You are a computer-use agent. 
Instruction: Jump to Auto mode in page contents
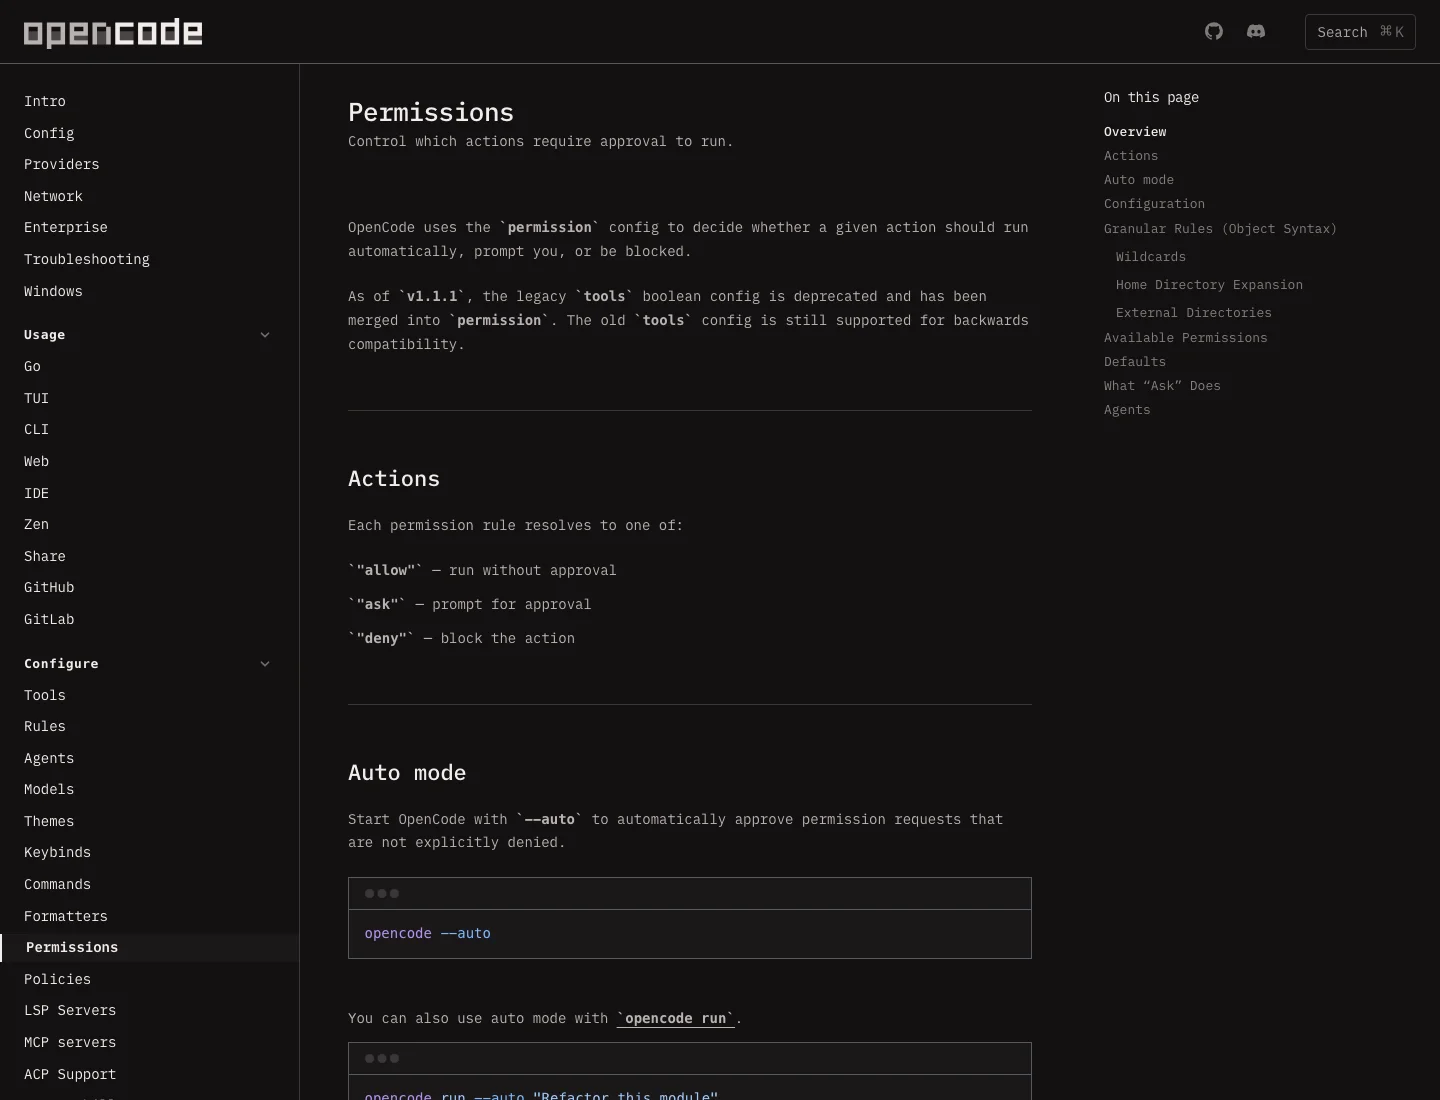tap(1139, 179)
